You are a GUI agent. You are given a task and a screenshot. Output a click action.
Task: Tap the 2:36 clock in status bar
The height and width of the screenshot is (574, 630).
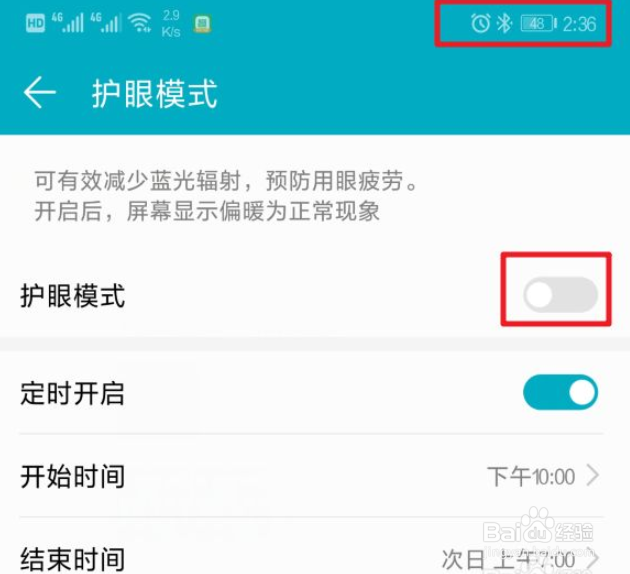(579, 24)
